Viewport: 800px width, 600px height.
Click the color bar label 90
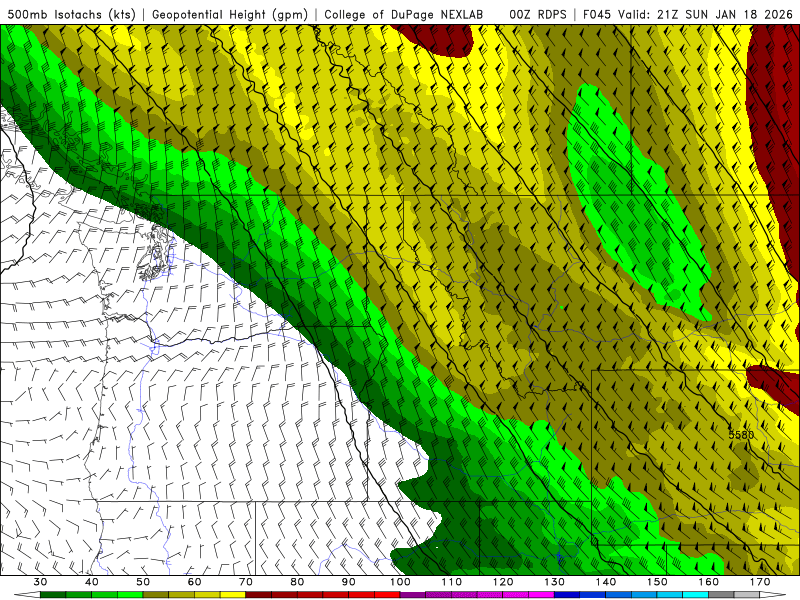349,582
